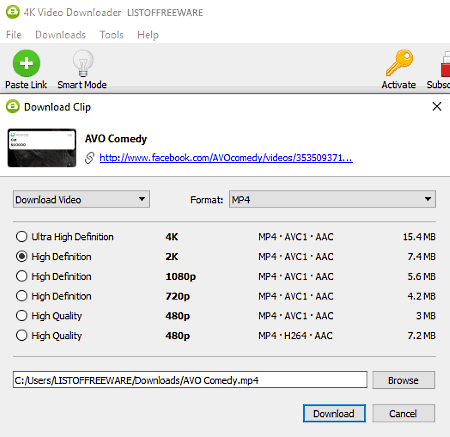Click the AVO Comedy video thumbnail
The height and width of the screenshot is (437, 450).
click(42, 148)
